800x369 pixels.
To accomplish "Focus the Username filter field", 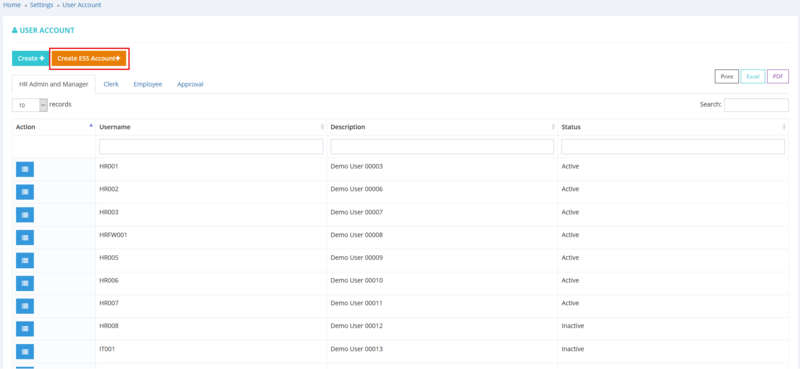I will tap(211, 146).
